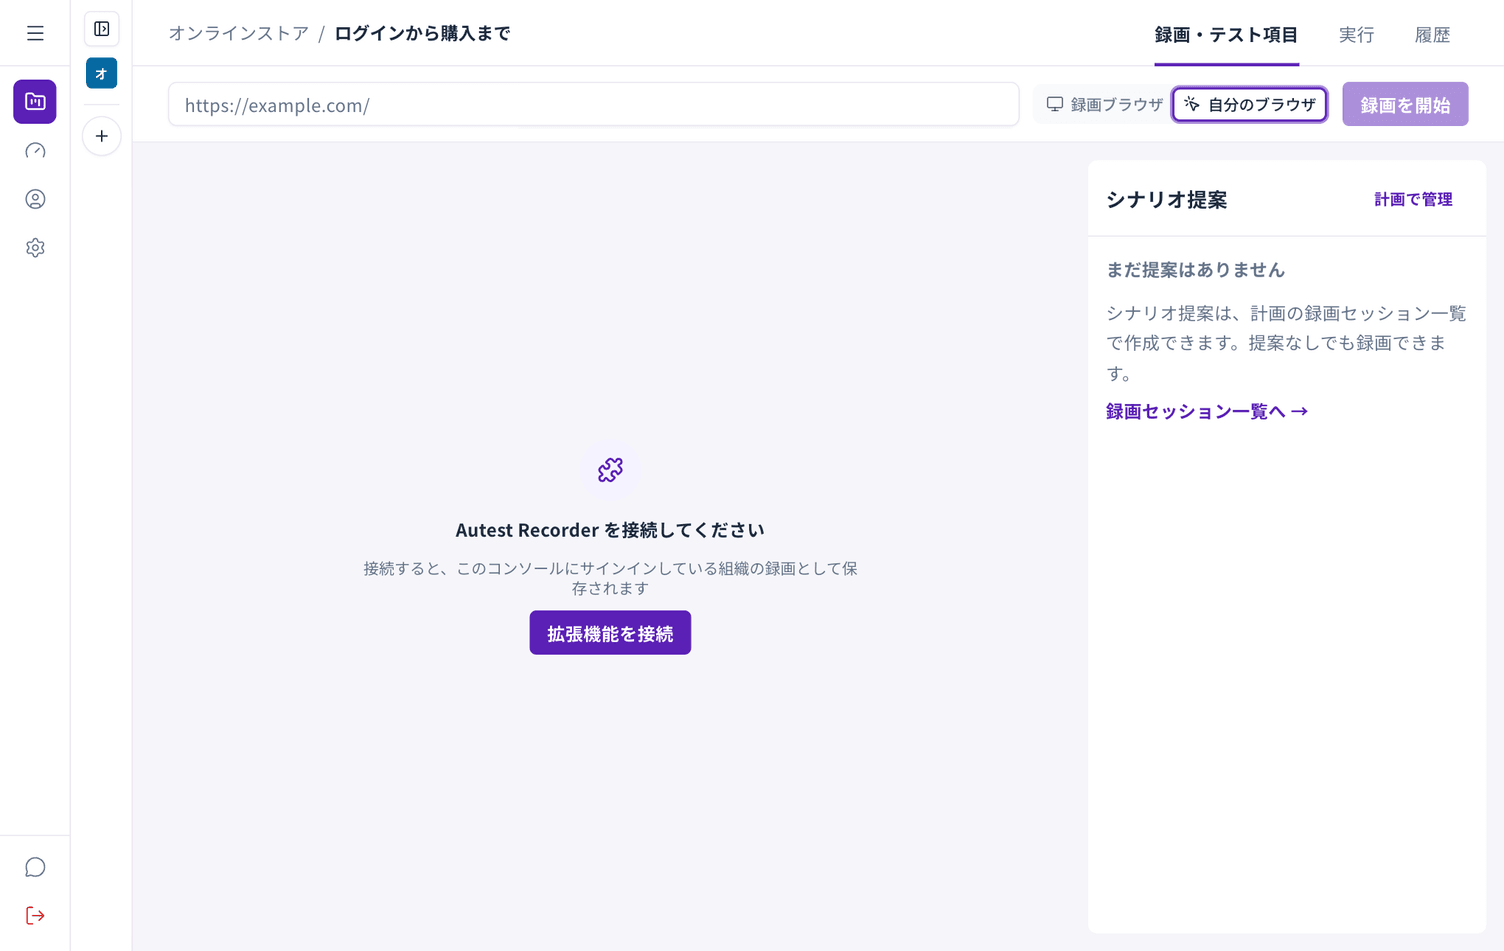Open the settings gear icon

[x=35, y=248]
